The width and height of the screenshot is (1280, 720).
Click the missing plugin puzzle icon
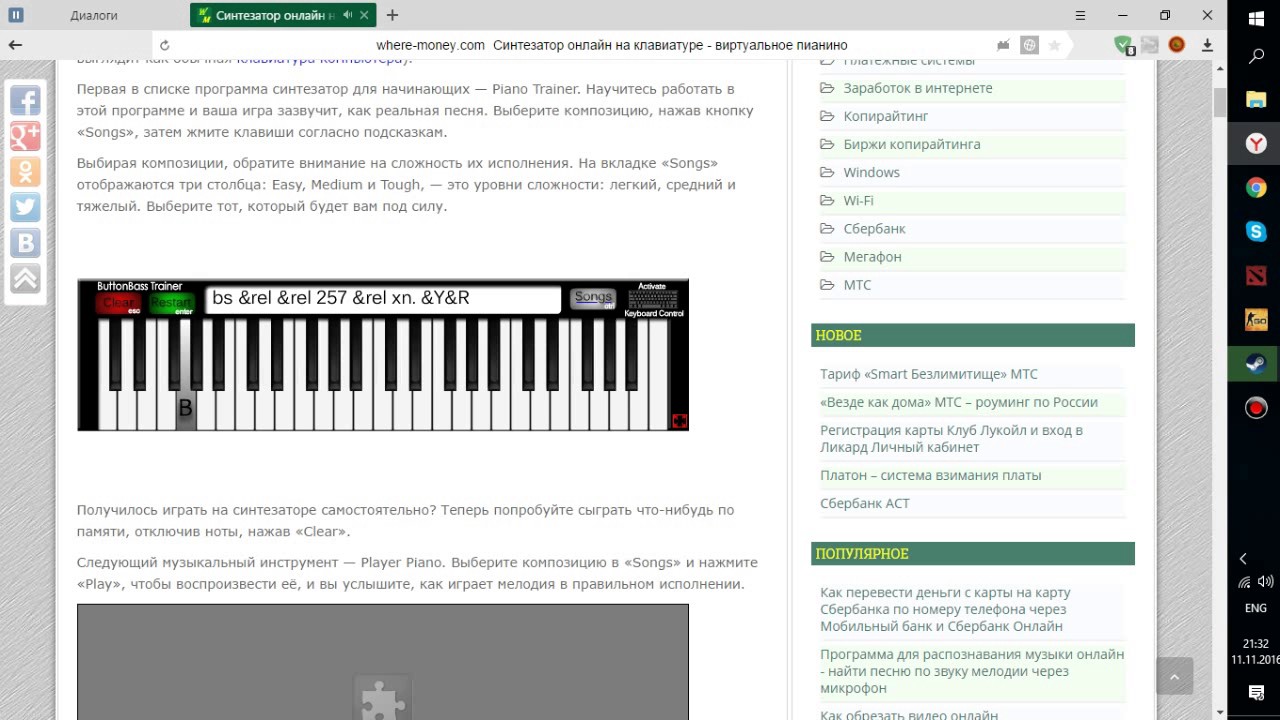[x=383, y=698]
